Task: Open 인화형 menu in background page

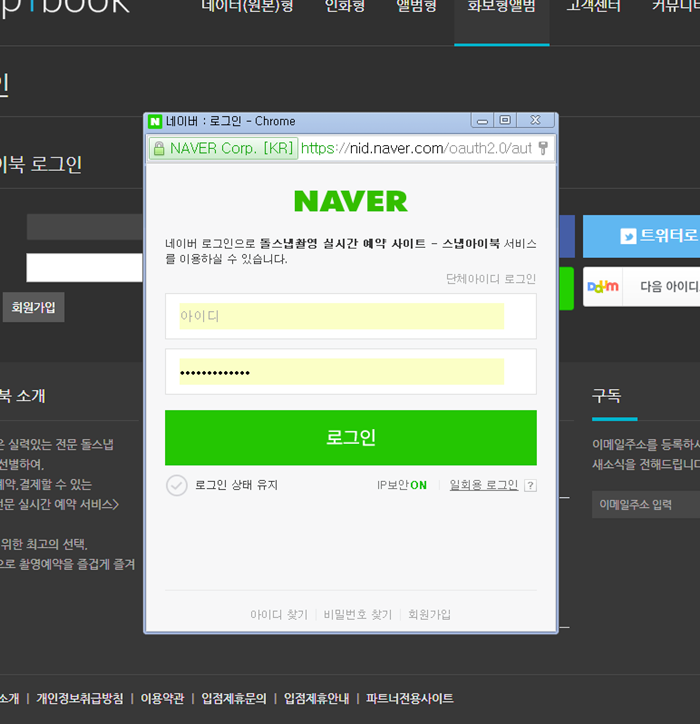Action: (x=345, y=6)
